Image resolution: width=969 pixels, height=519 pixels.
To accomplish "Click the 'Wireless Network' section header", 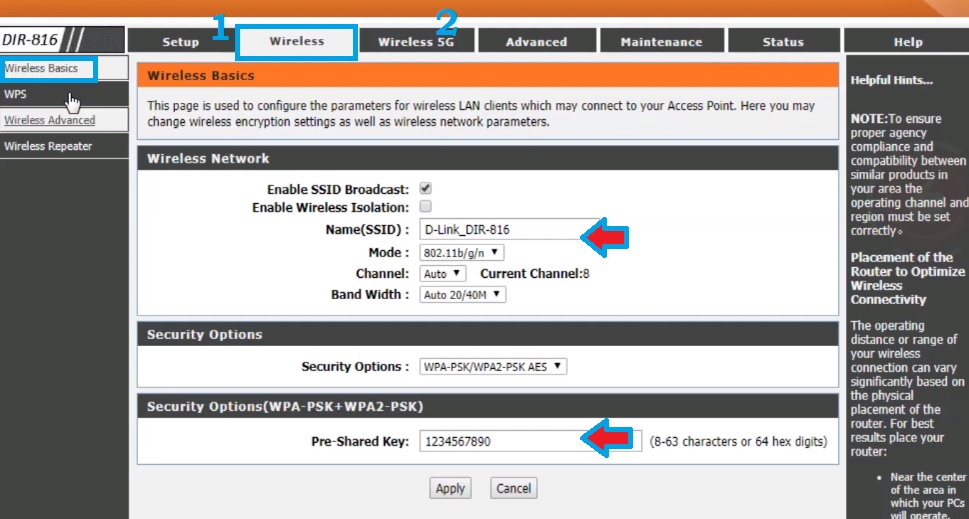I will pos(208,158).
